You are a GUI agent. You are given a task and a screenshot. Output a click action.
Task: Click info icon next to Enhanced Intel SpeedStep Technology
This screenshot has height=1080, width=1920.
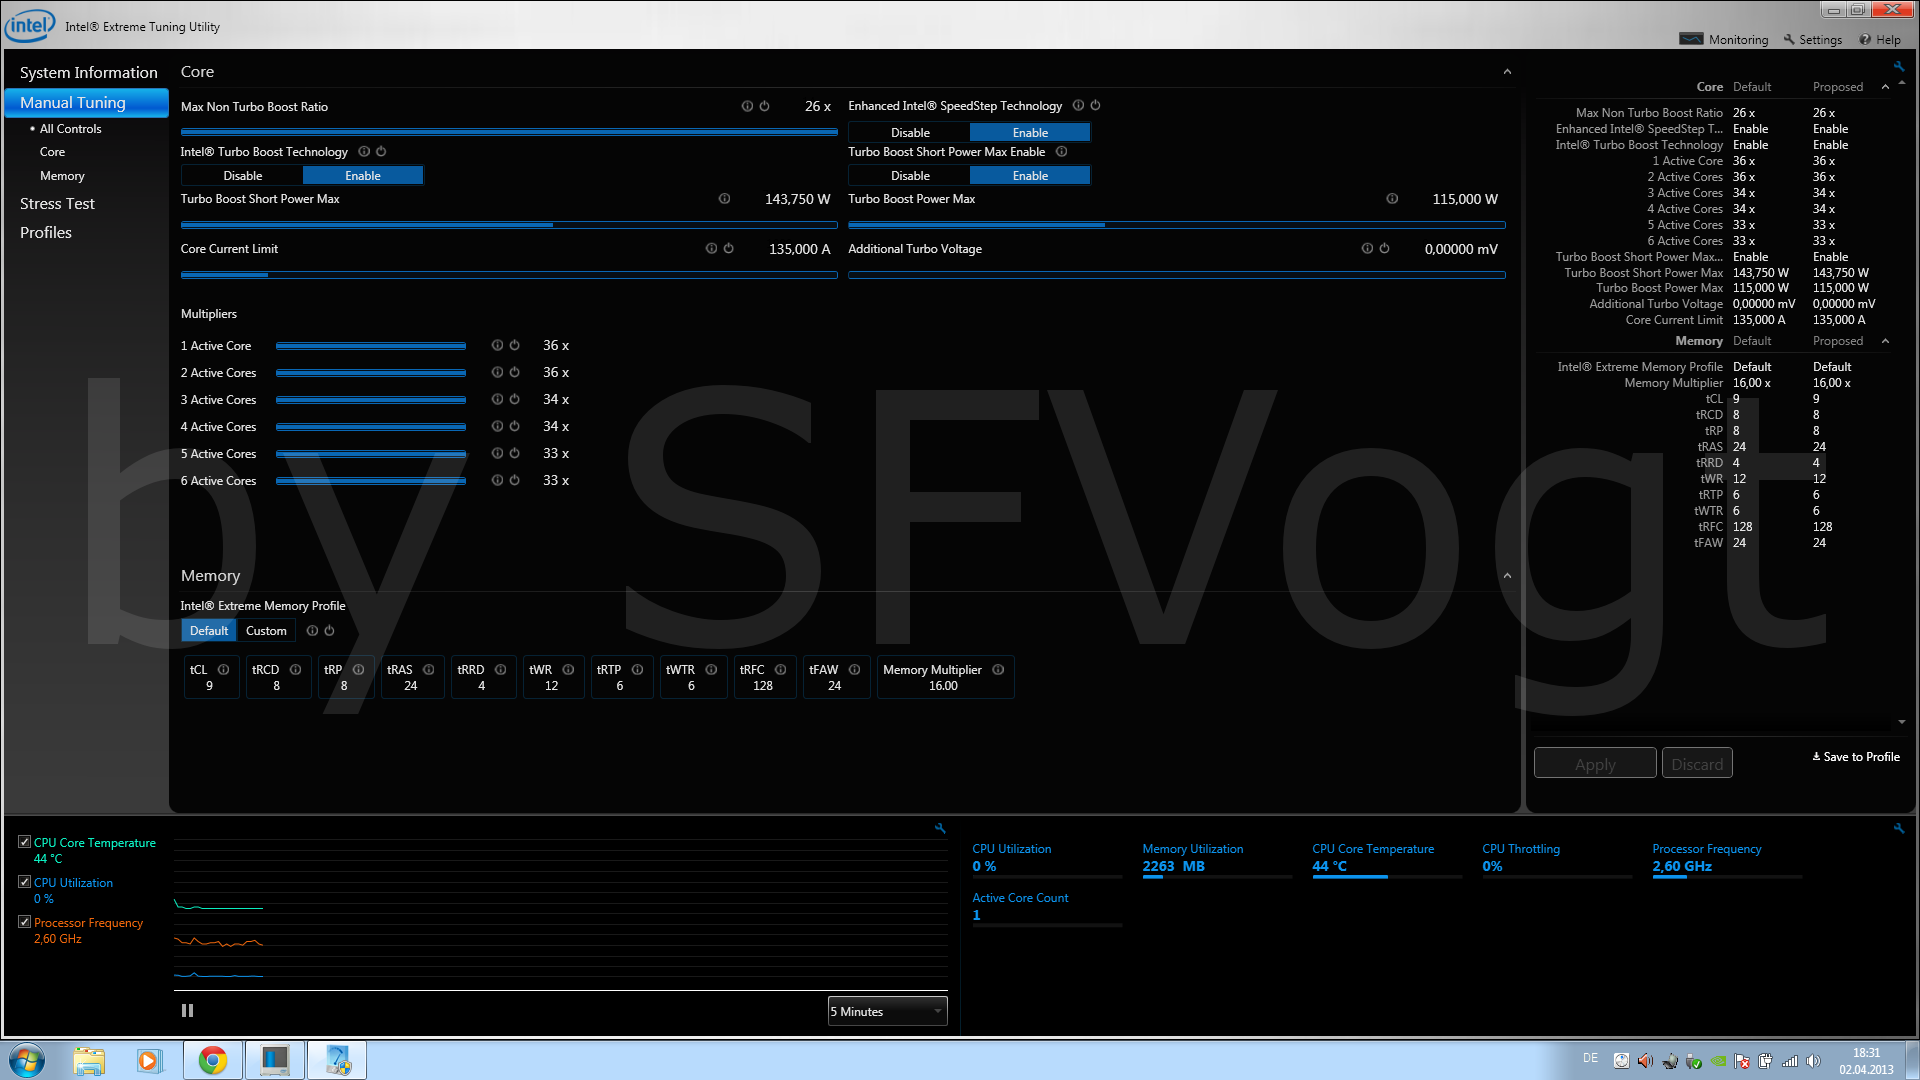[x=1078, y=105]
